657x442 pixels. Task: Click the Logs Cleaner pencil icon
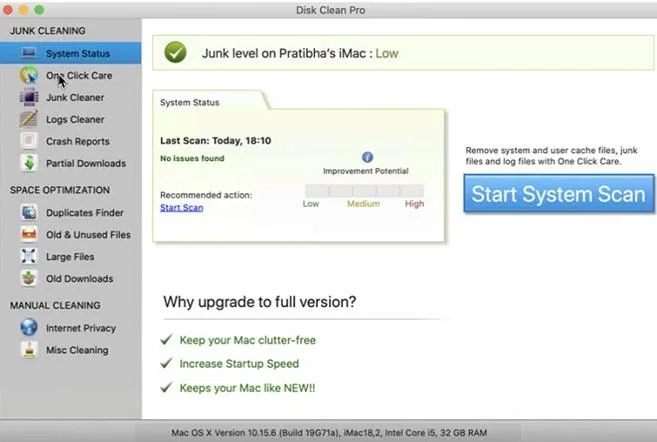[29, 119]
